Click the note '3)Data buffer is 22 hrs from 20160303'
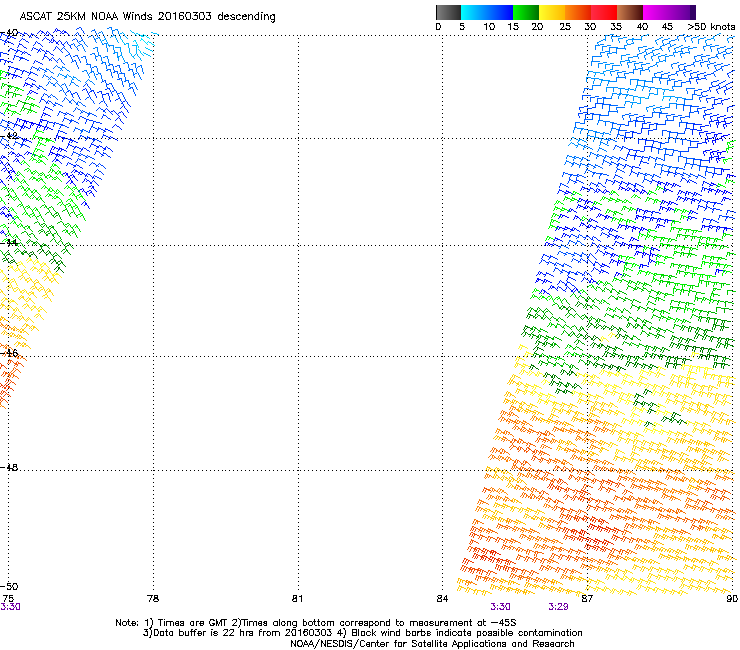740x650 pixels. tap(238, 633)
